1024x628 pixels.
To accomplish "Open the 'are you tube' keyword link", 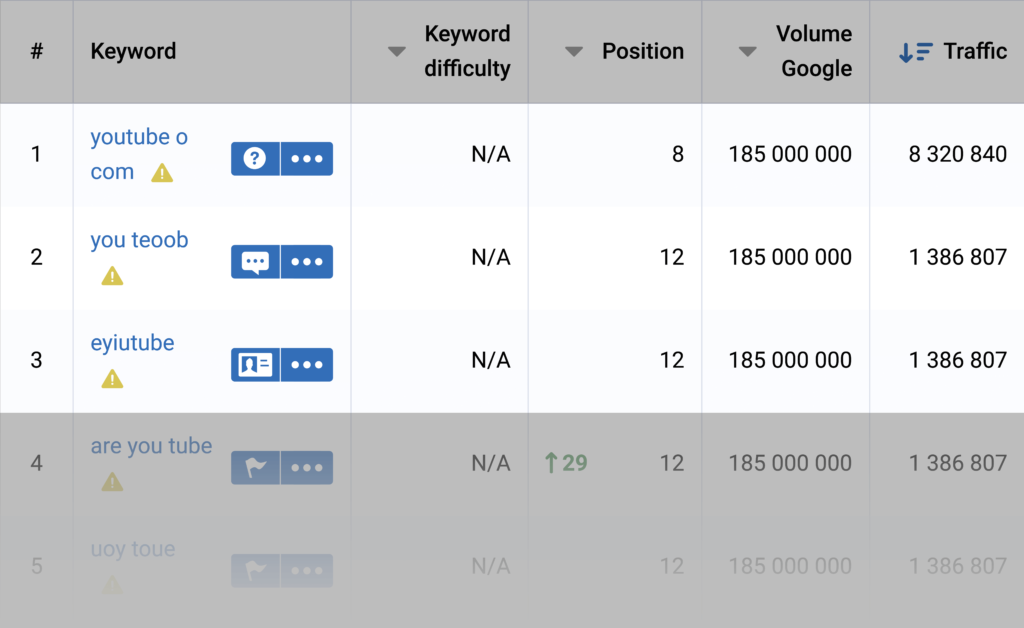I will pos(152,446).
